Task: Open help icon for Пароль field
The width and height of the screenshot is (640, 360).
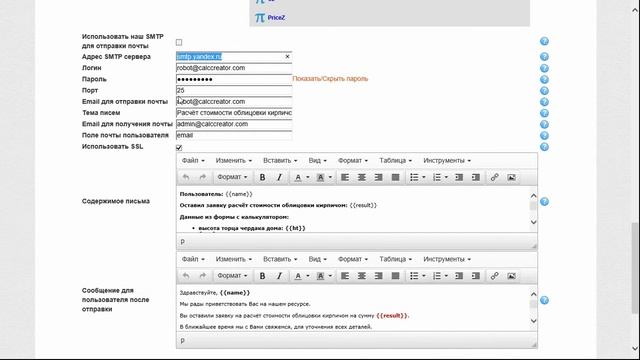Action: (x=544, y=80)
